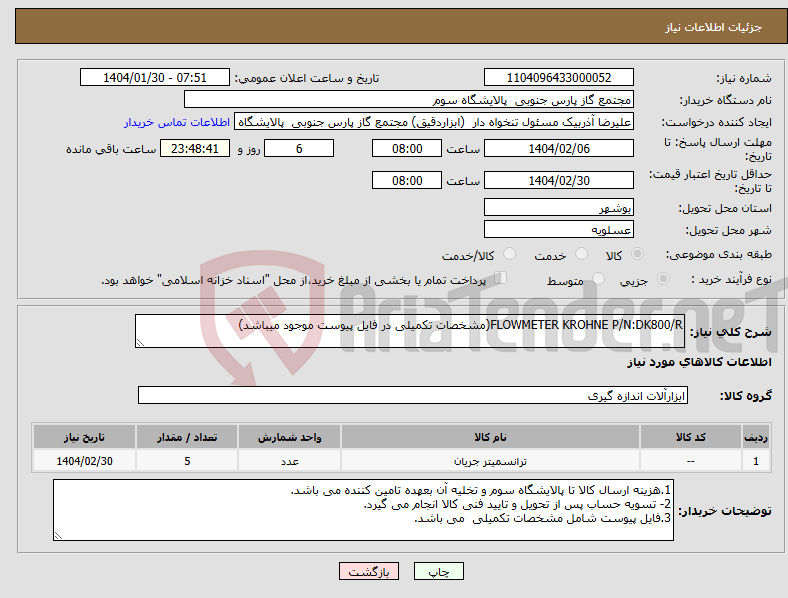This screenshot has width=788, height=598.
Task: Click the response deadline time 08:00 field
Action: click(407, 148)
